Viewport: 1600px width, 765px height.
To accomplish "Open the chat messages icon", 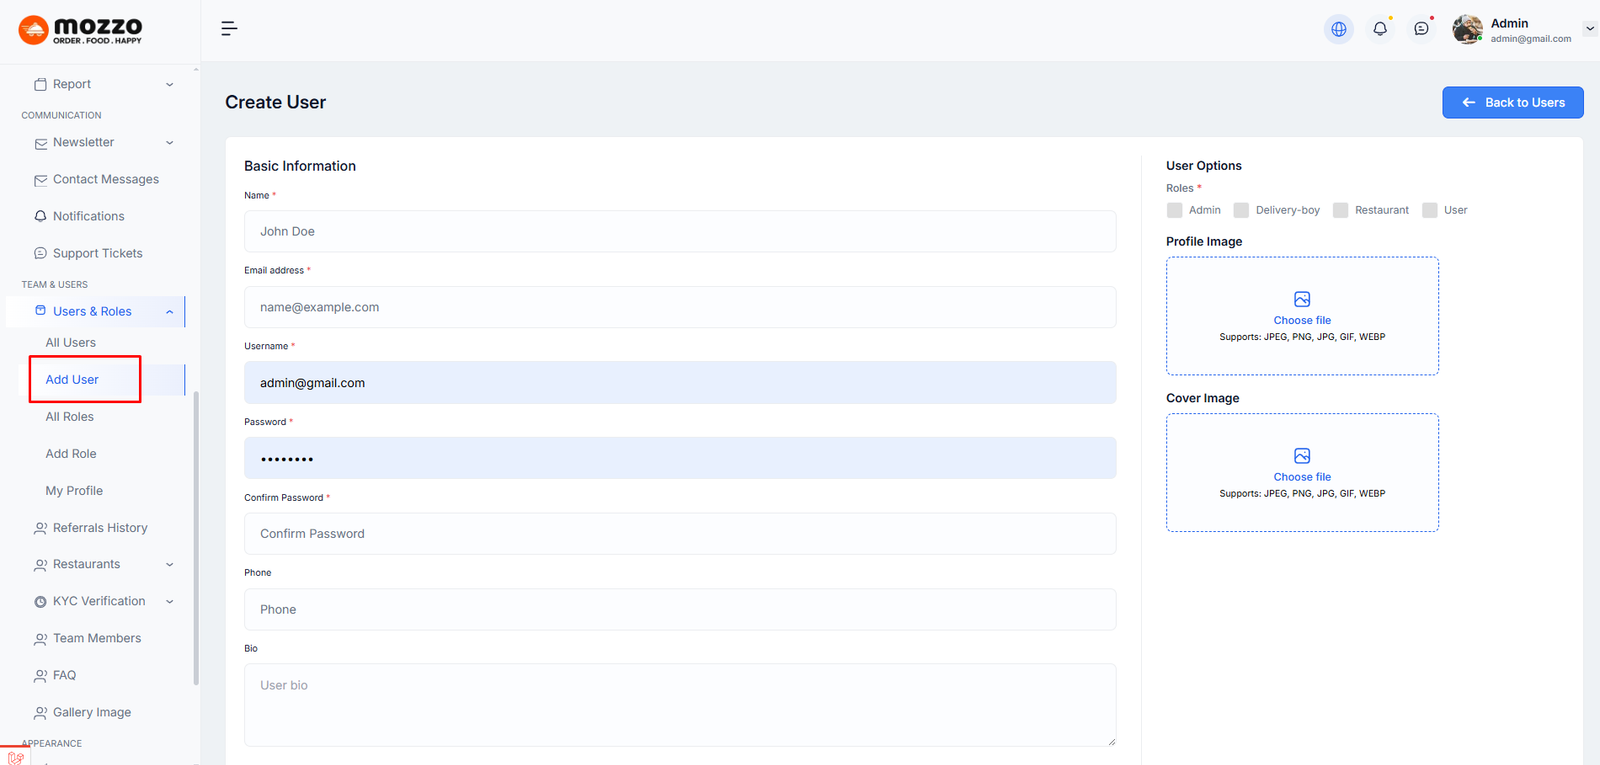I will click(x=1421, y=29).
